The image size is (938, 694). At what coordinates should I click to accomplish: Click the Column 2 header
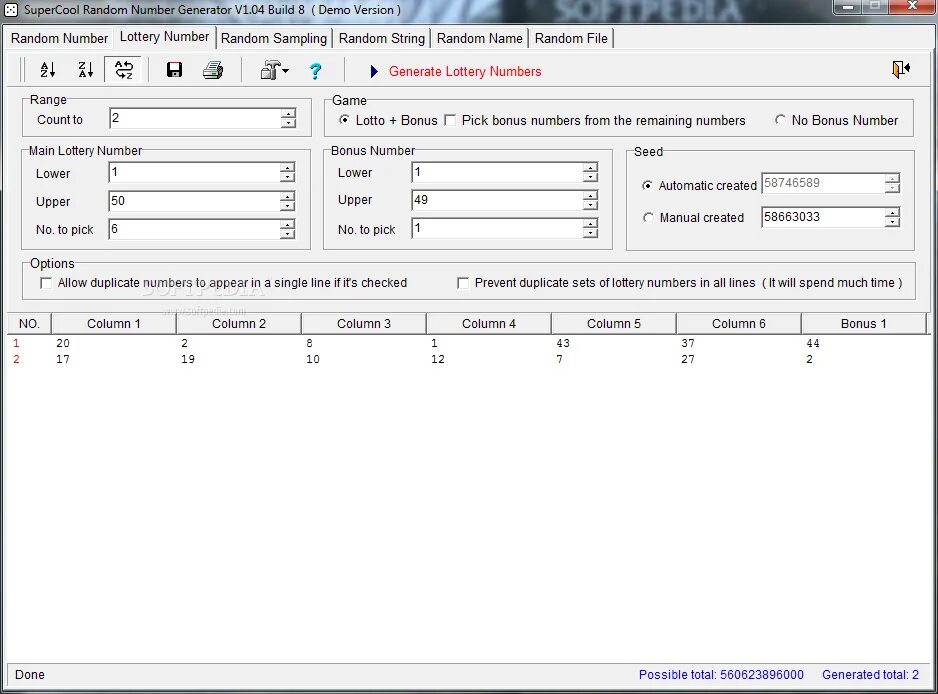coord(239,324)
